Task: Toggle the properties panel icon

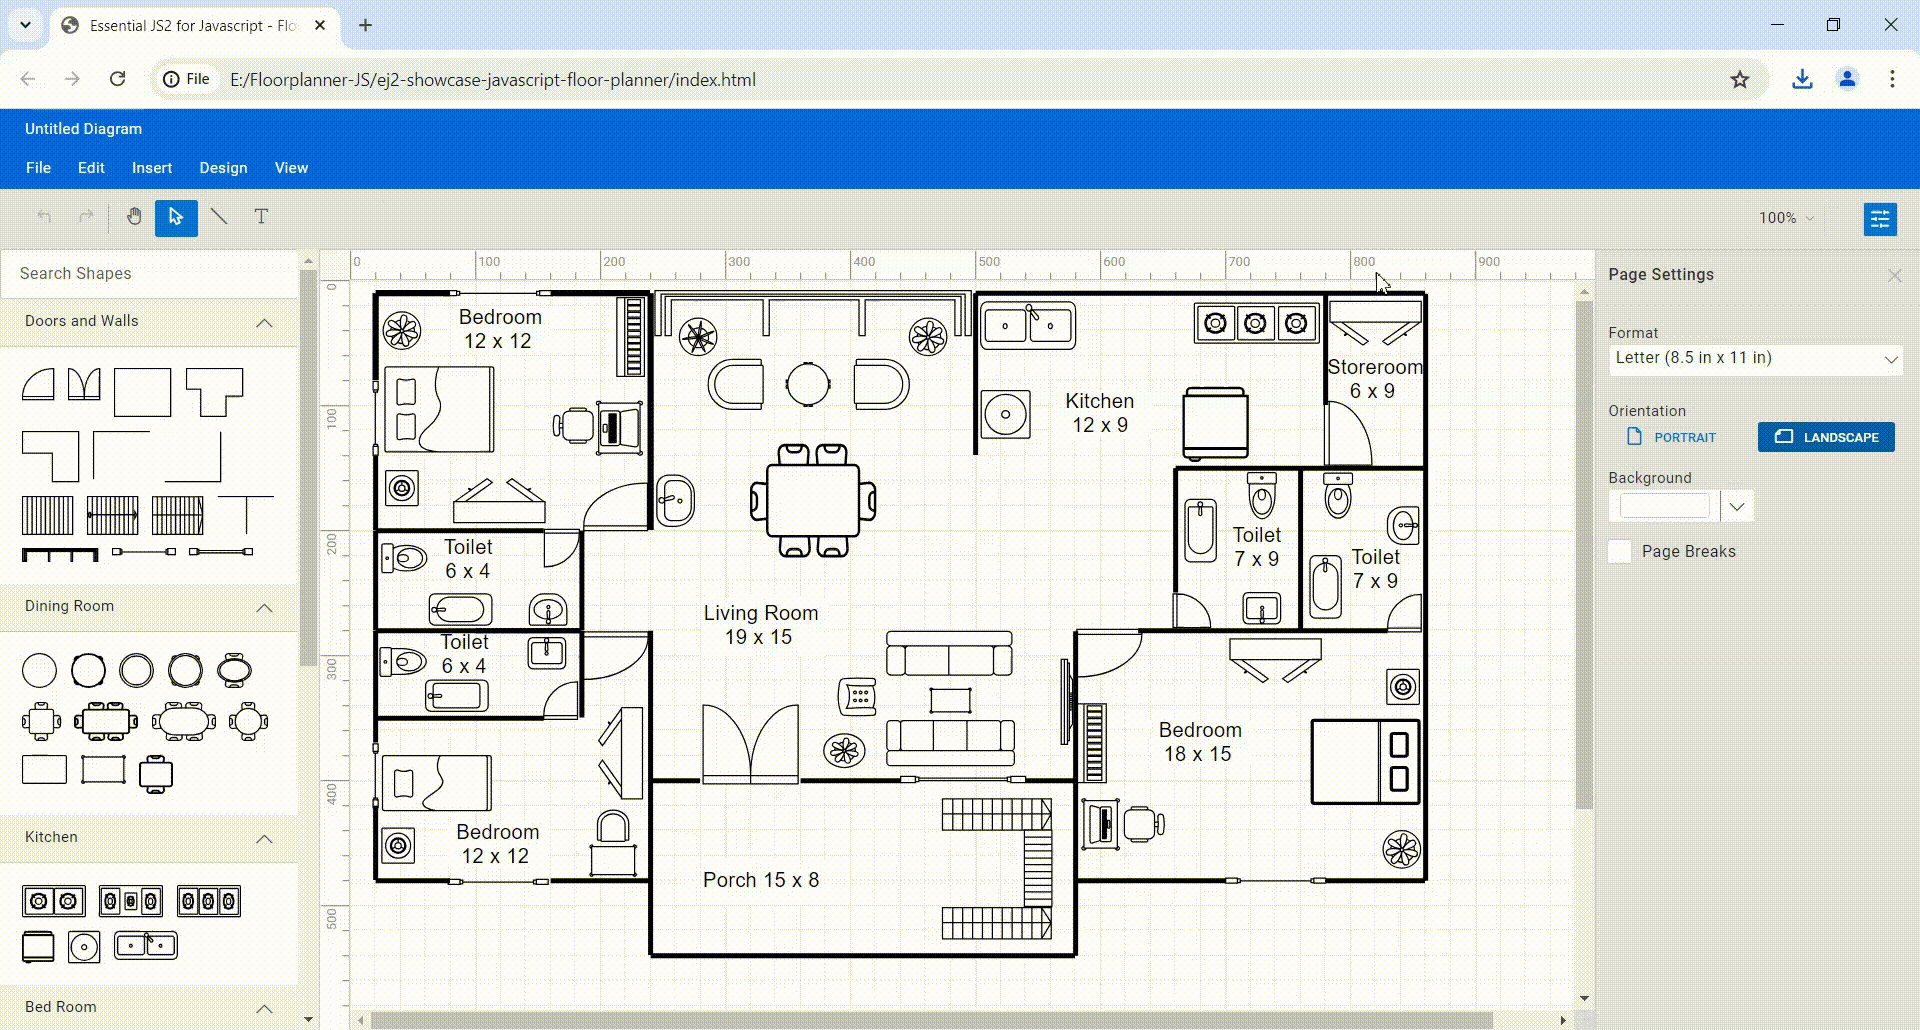Action: pyautogui.click(x=1880, y=218)
